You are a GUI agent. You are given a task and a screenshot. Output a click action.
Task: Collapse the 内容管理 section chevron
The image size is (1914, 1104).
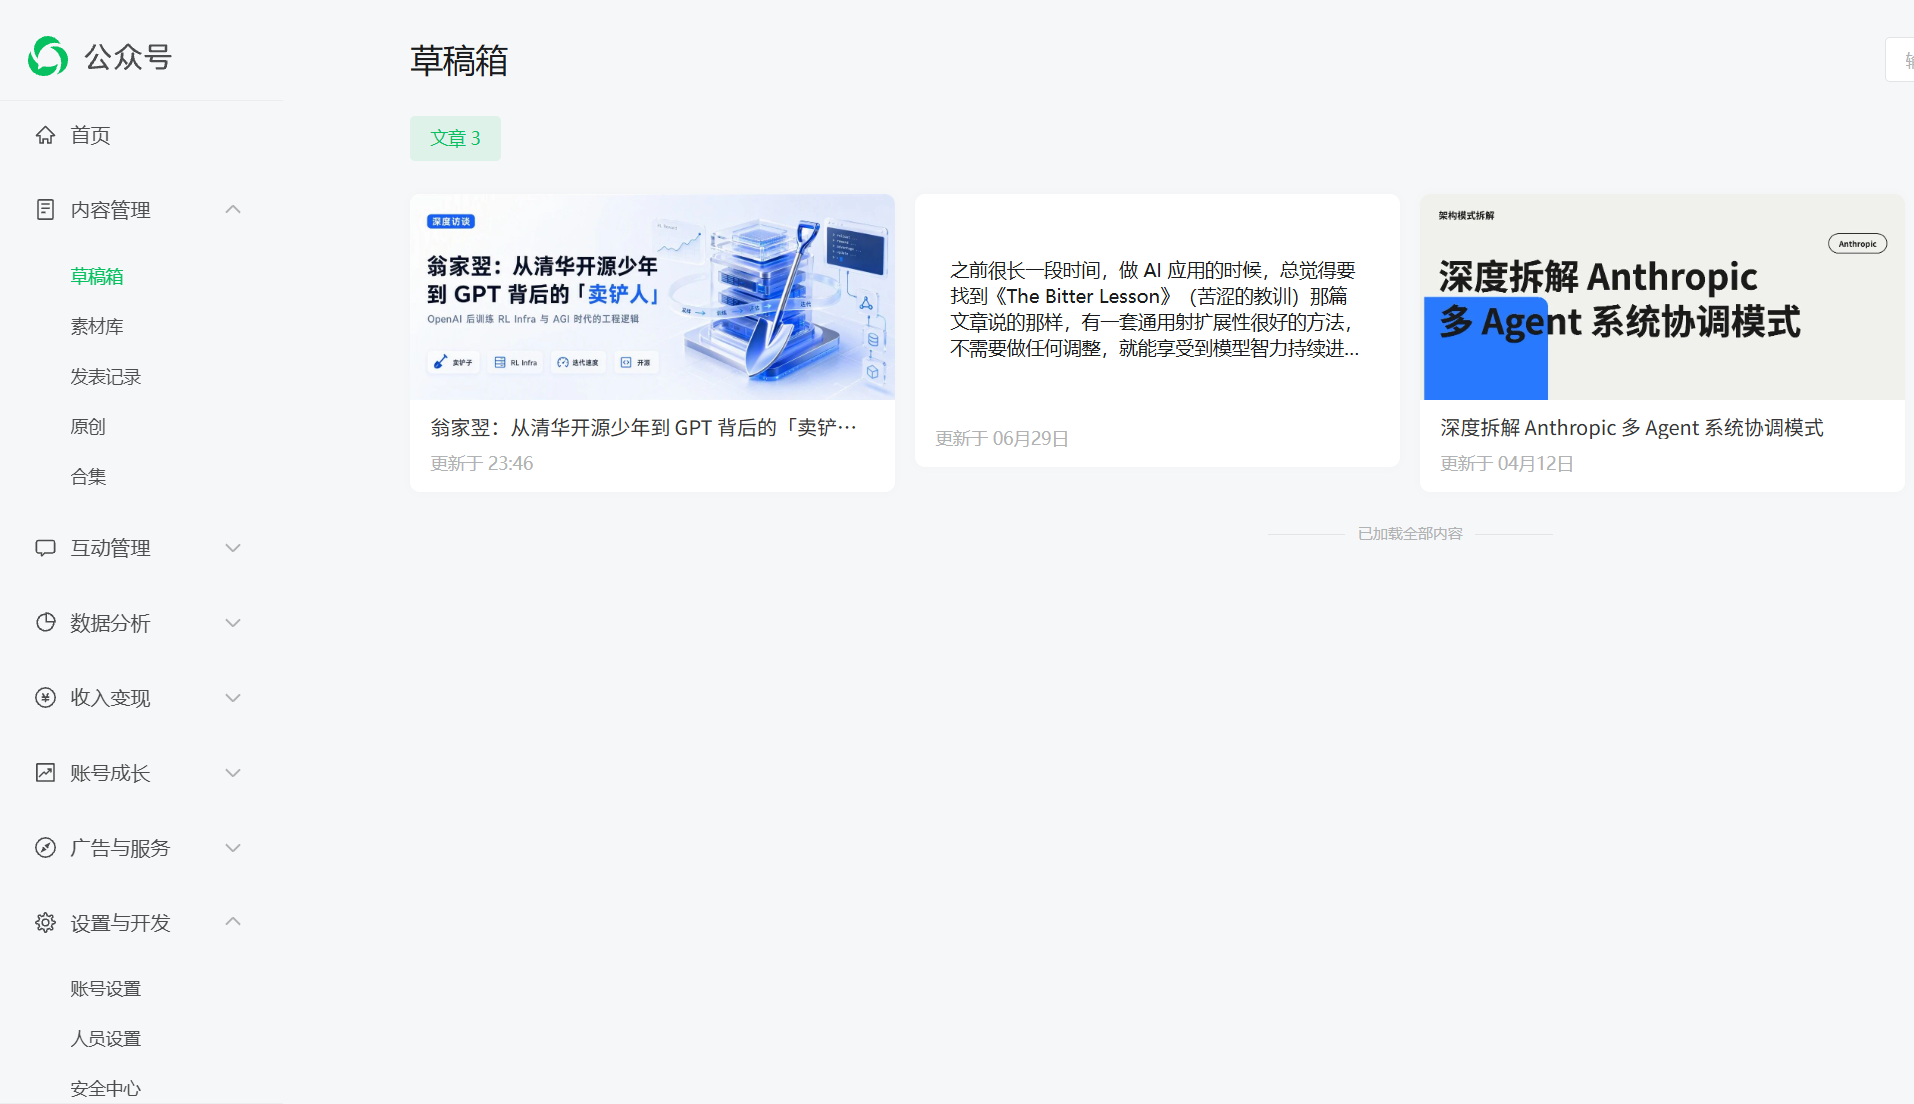pyautogui.click(x=233, y=210)
